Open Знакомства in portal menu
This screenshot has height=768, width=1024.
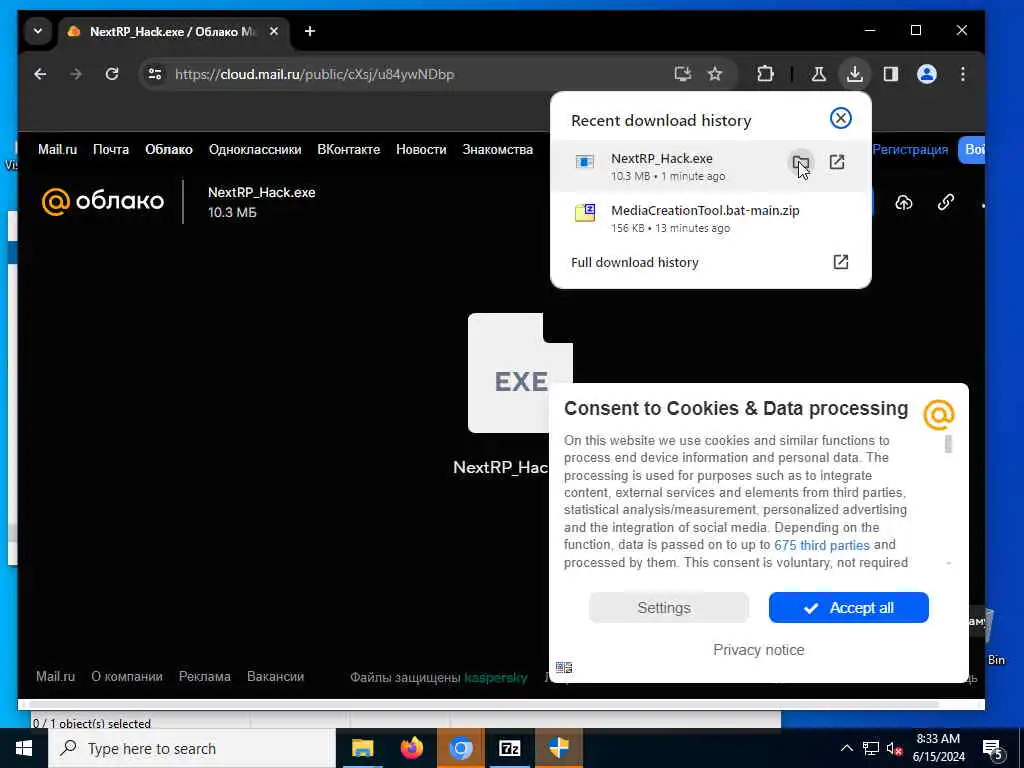498,150
